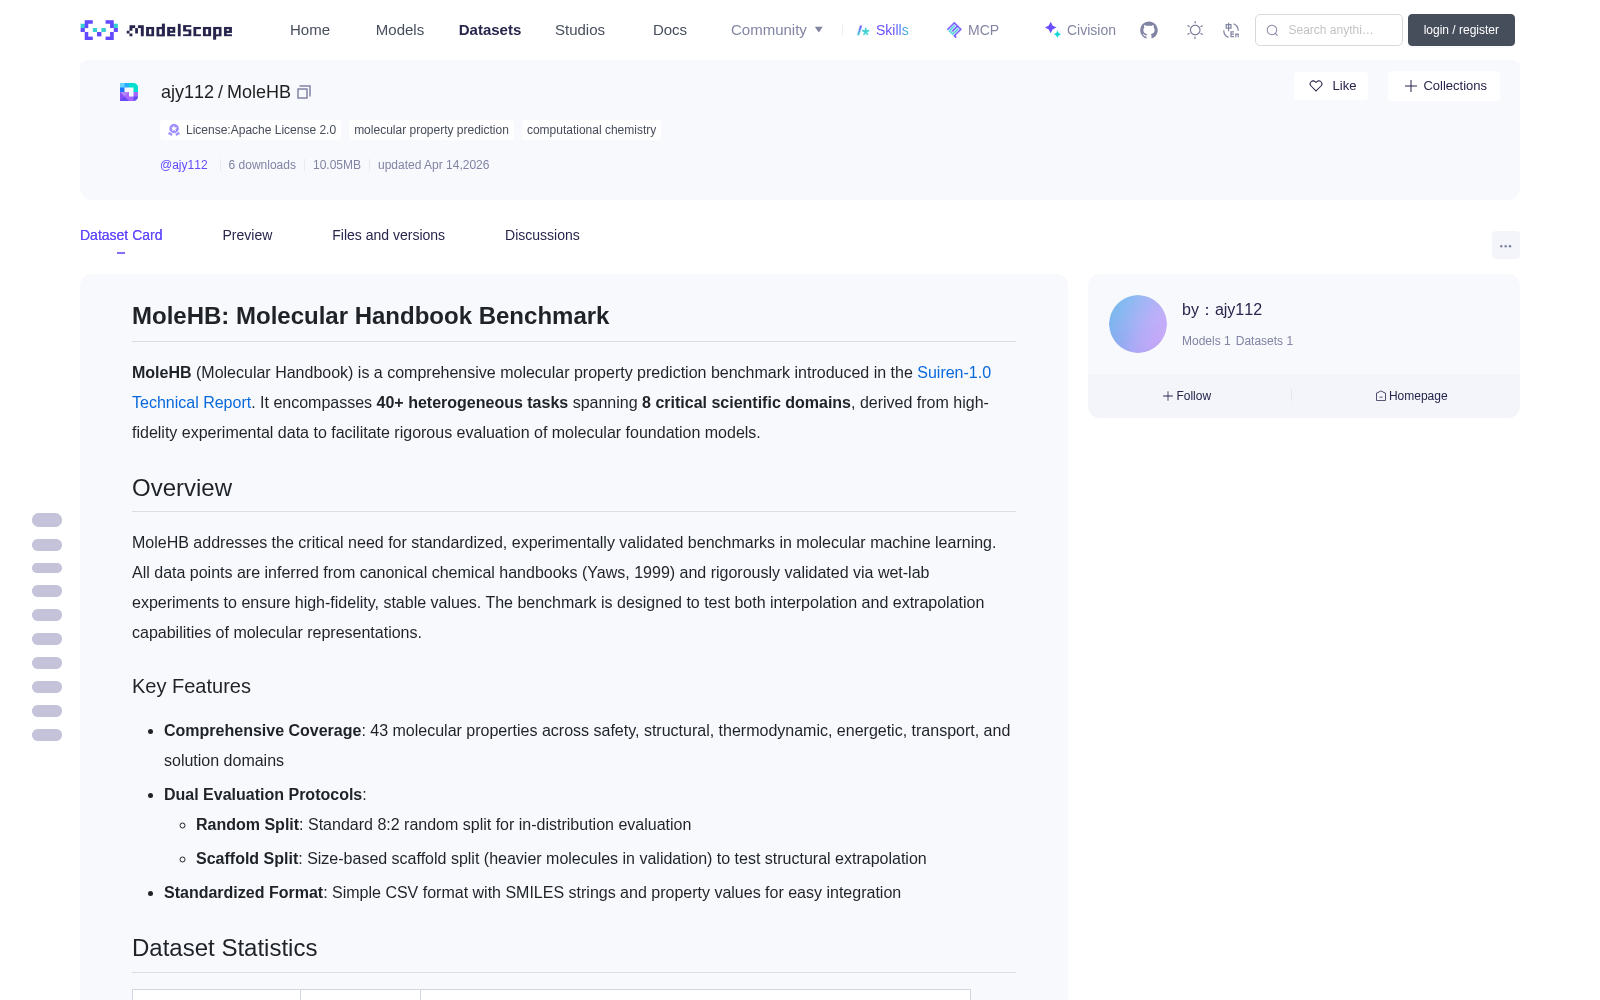Open the Files and versions tab

(x=388, y=235)
